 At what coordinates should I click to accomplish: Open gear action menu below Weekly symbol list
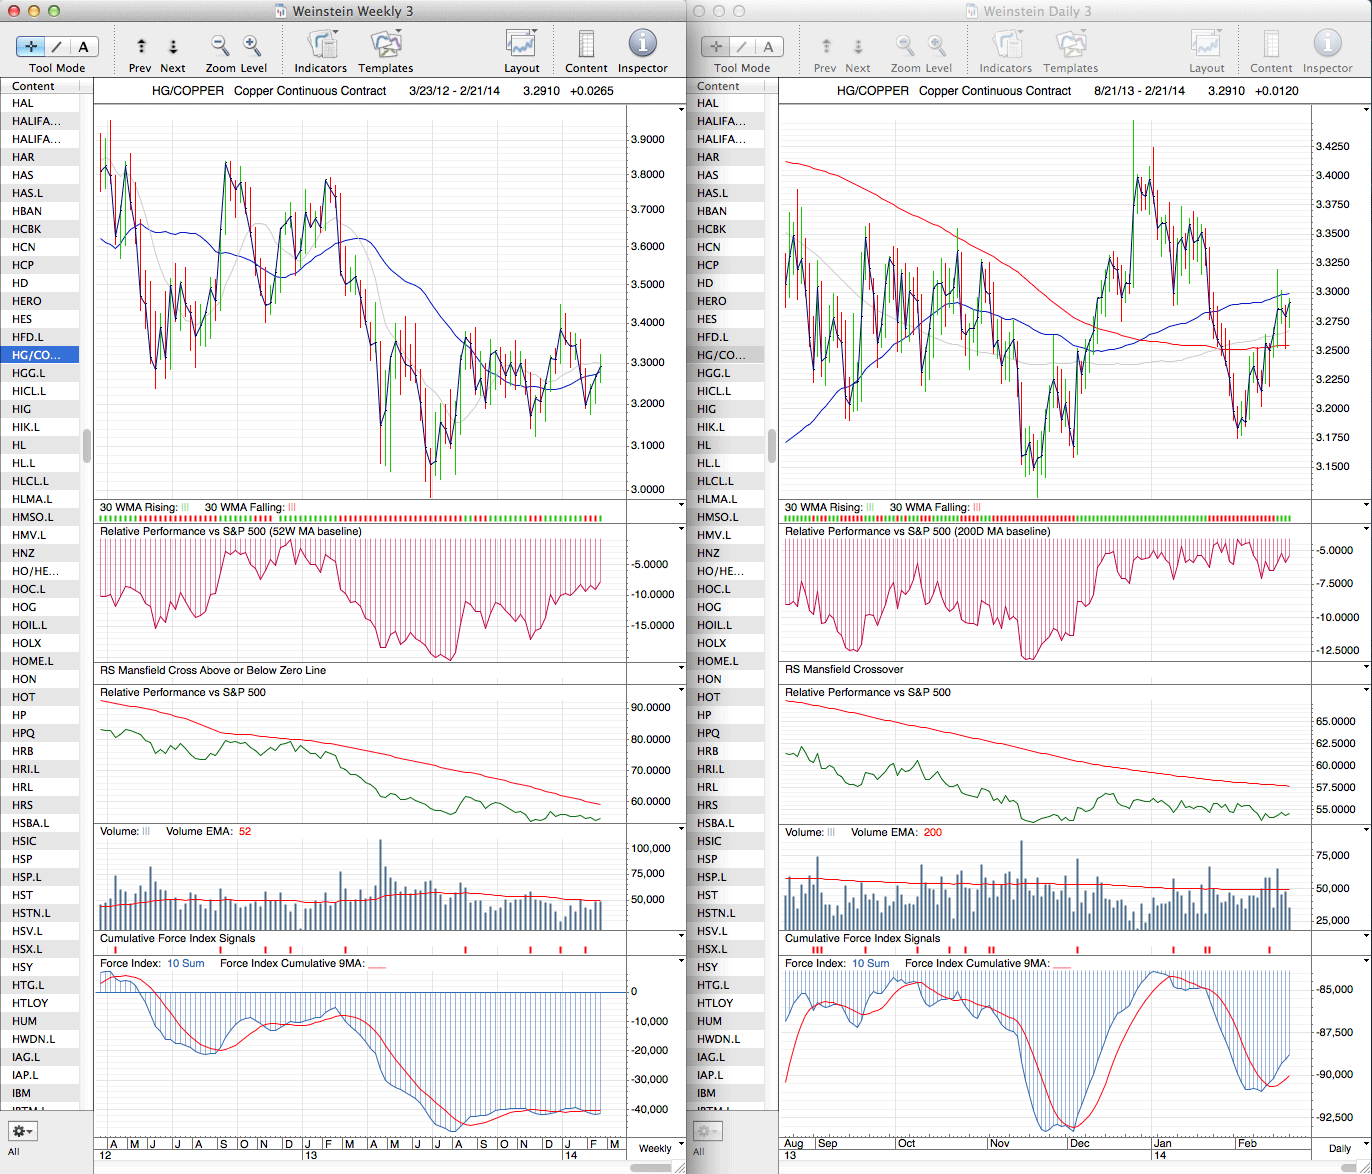[x=23, y=1131]
